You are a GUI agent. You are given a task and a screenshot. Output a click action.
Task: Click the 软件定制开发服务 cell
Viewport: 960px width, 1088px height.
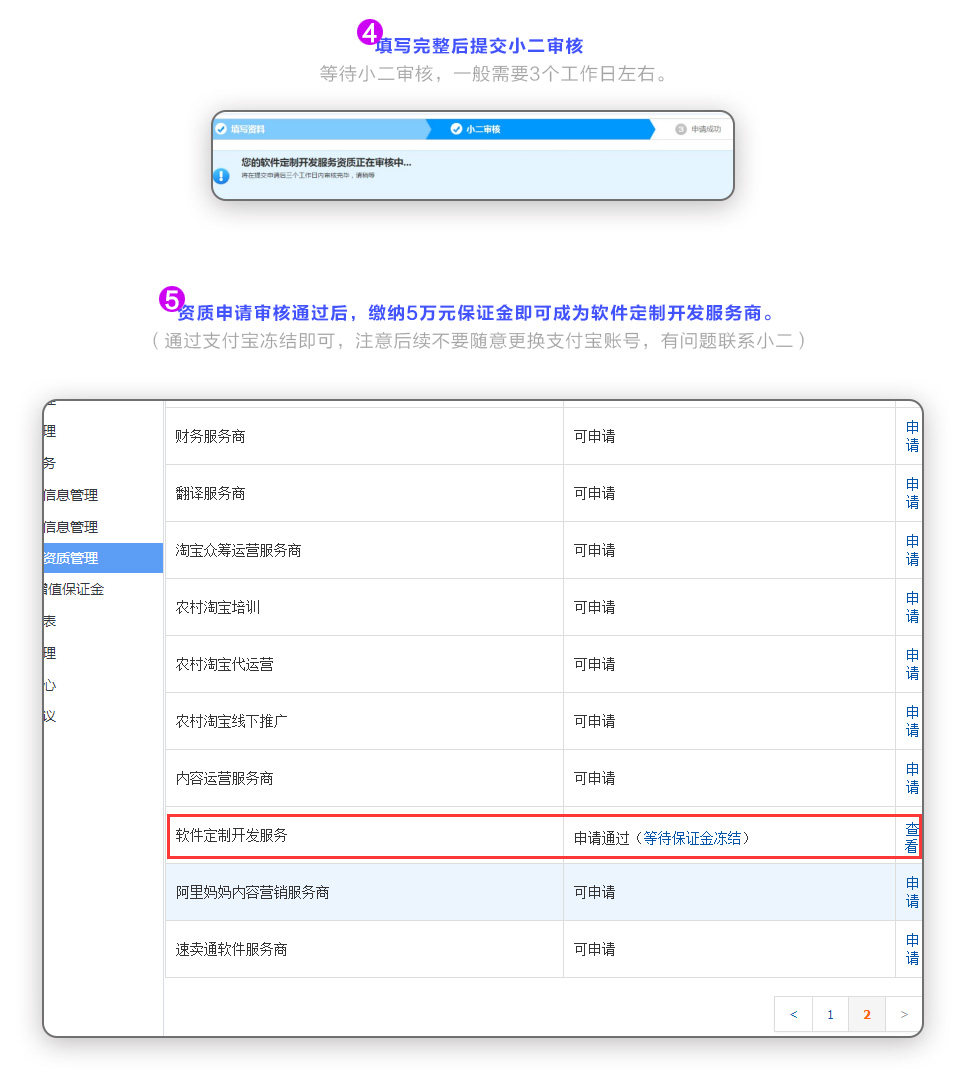pyautogui.click(x=366, y=835)
